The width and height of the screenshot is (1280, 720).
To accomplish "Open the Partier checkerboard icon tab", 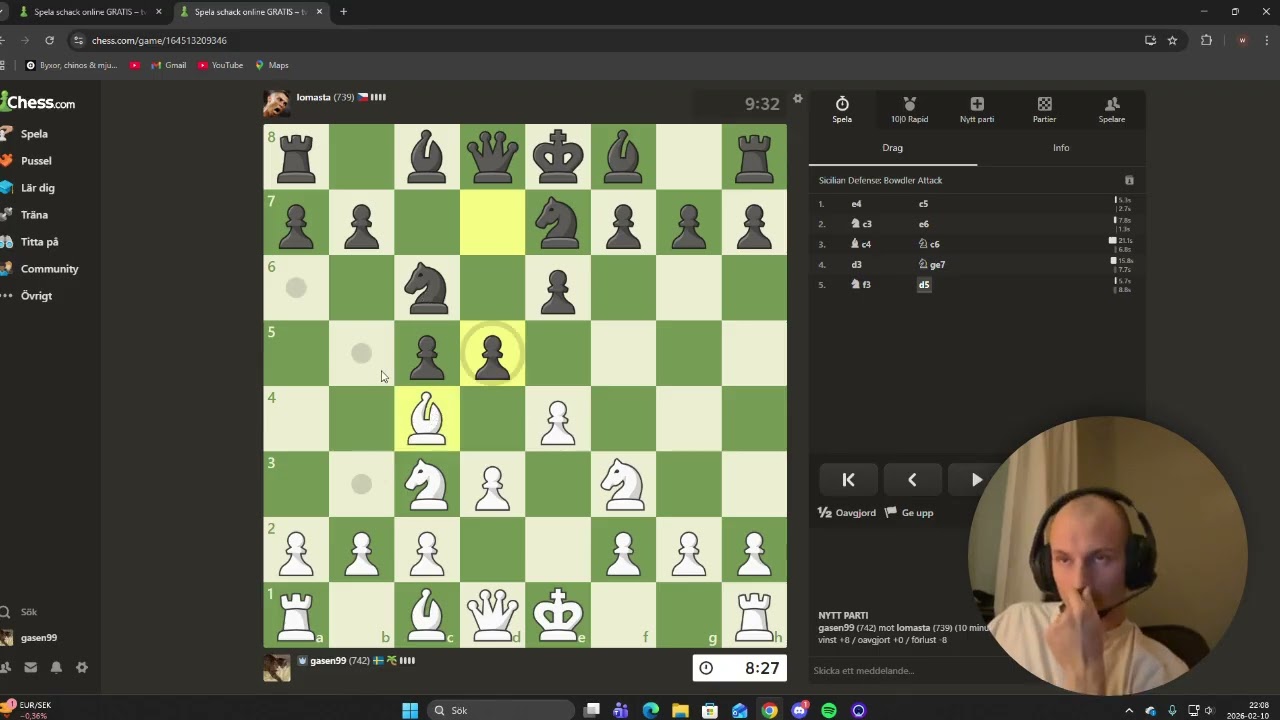I will point(1044,110).
